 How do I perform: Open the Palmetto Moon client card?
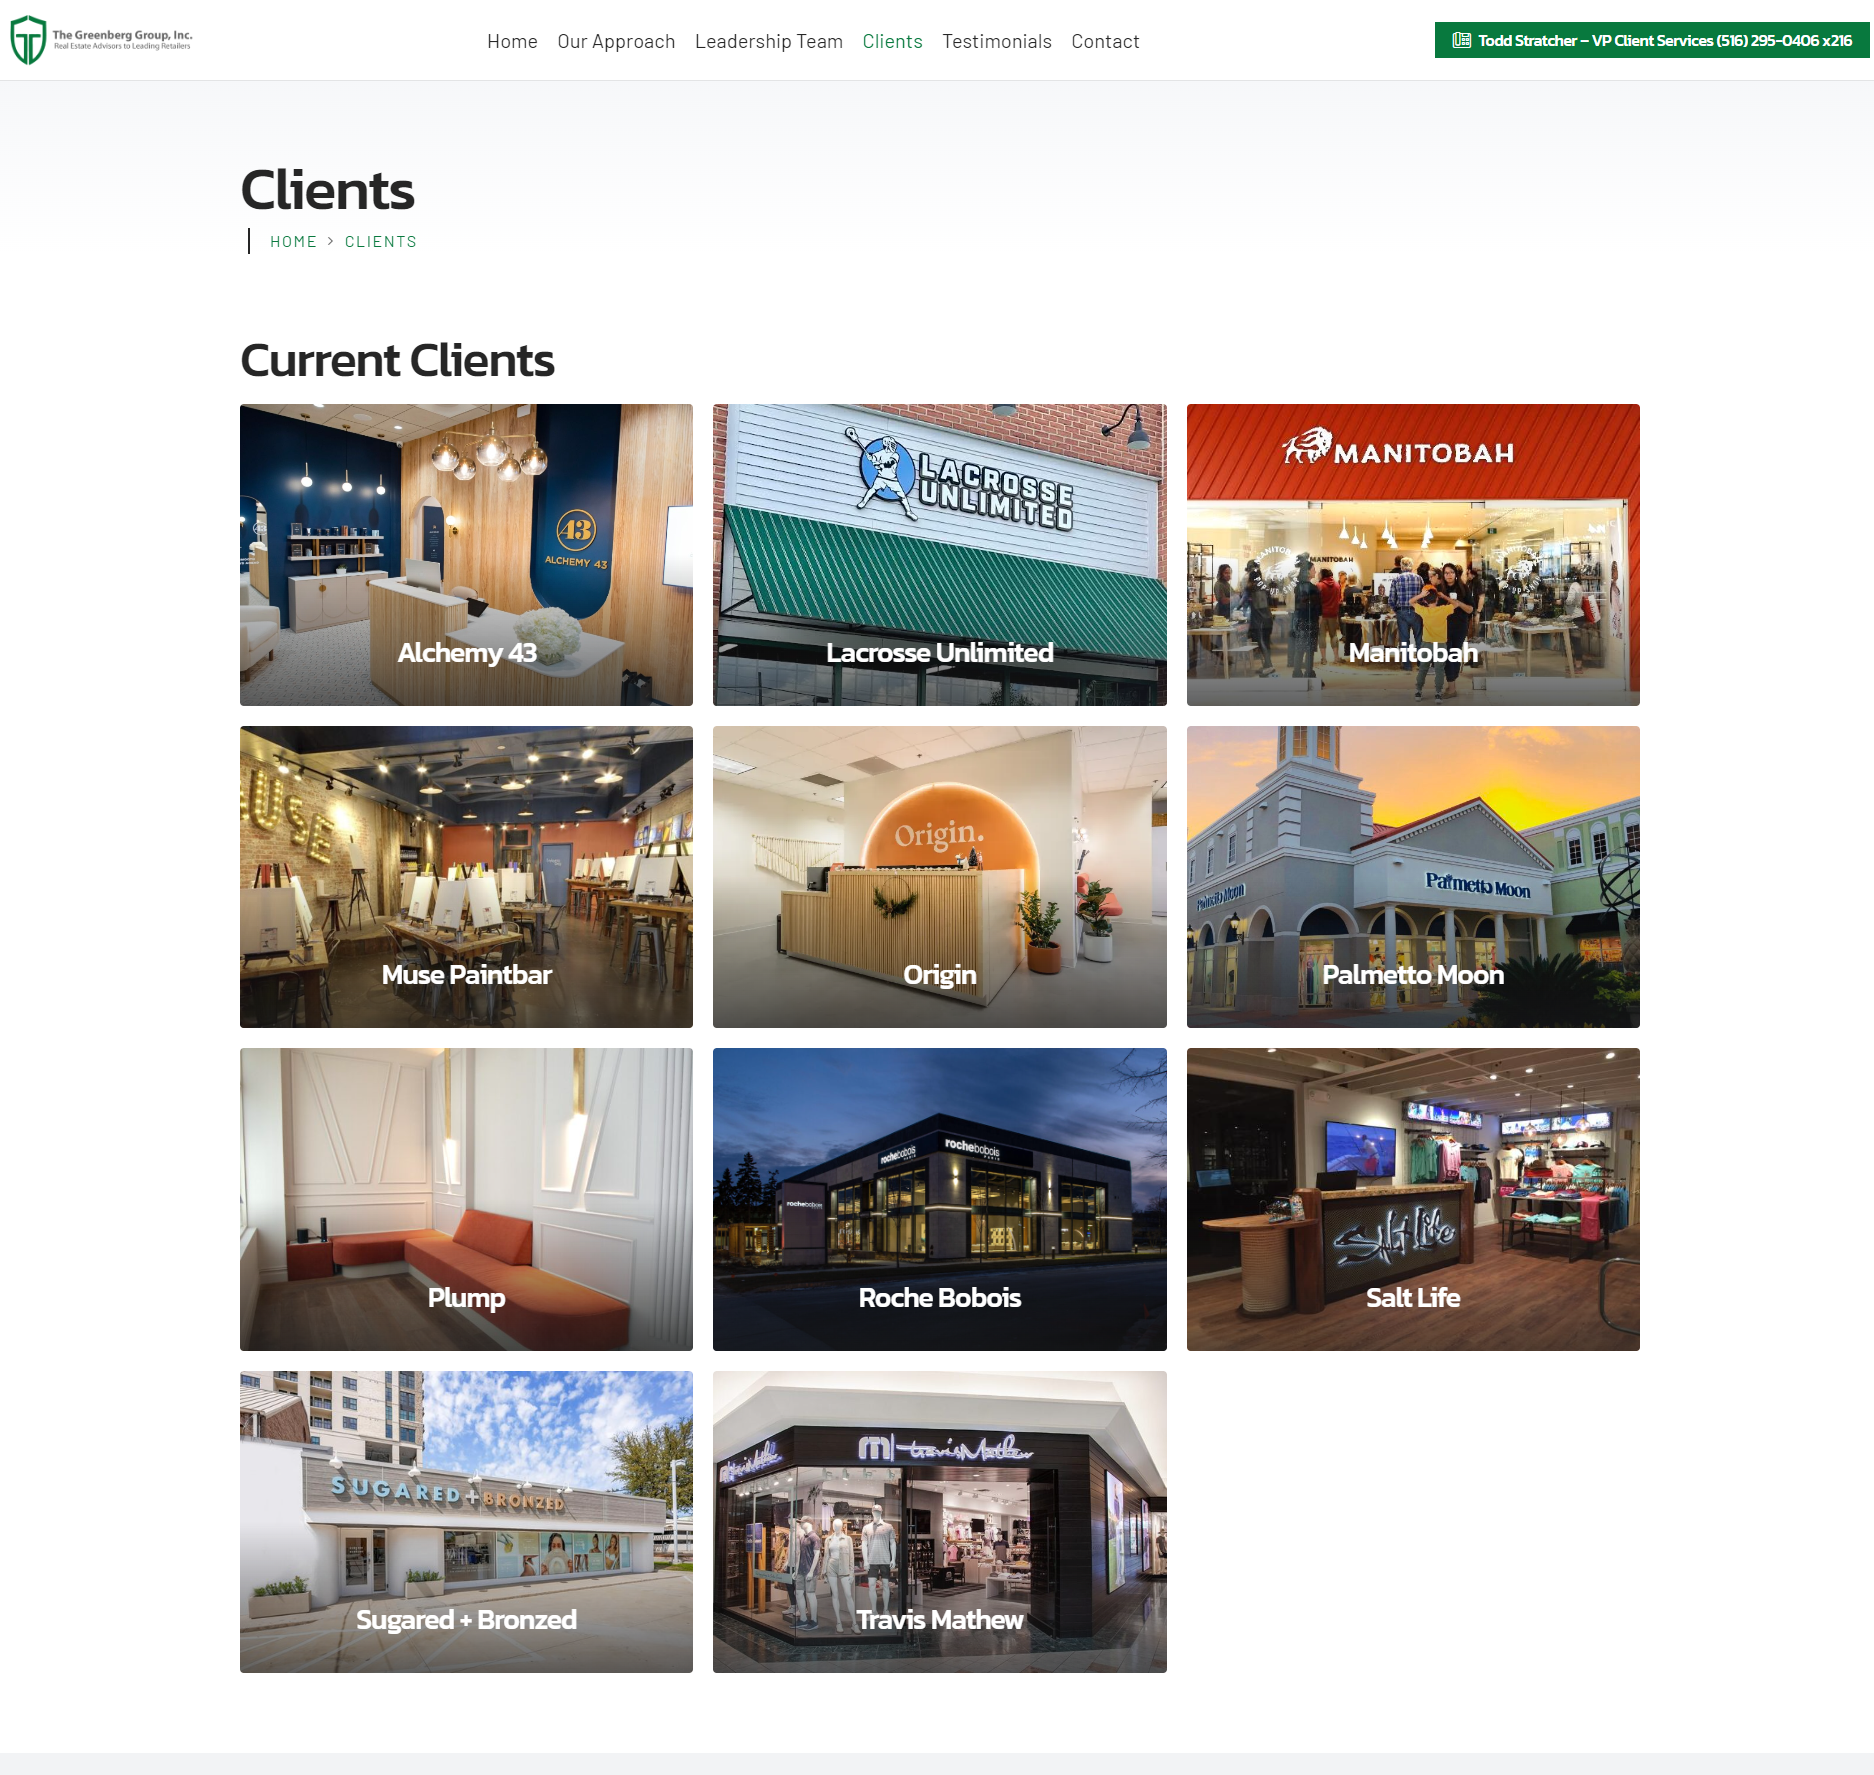1413,877
